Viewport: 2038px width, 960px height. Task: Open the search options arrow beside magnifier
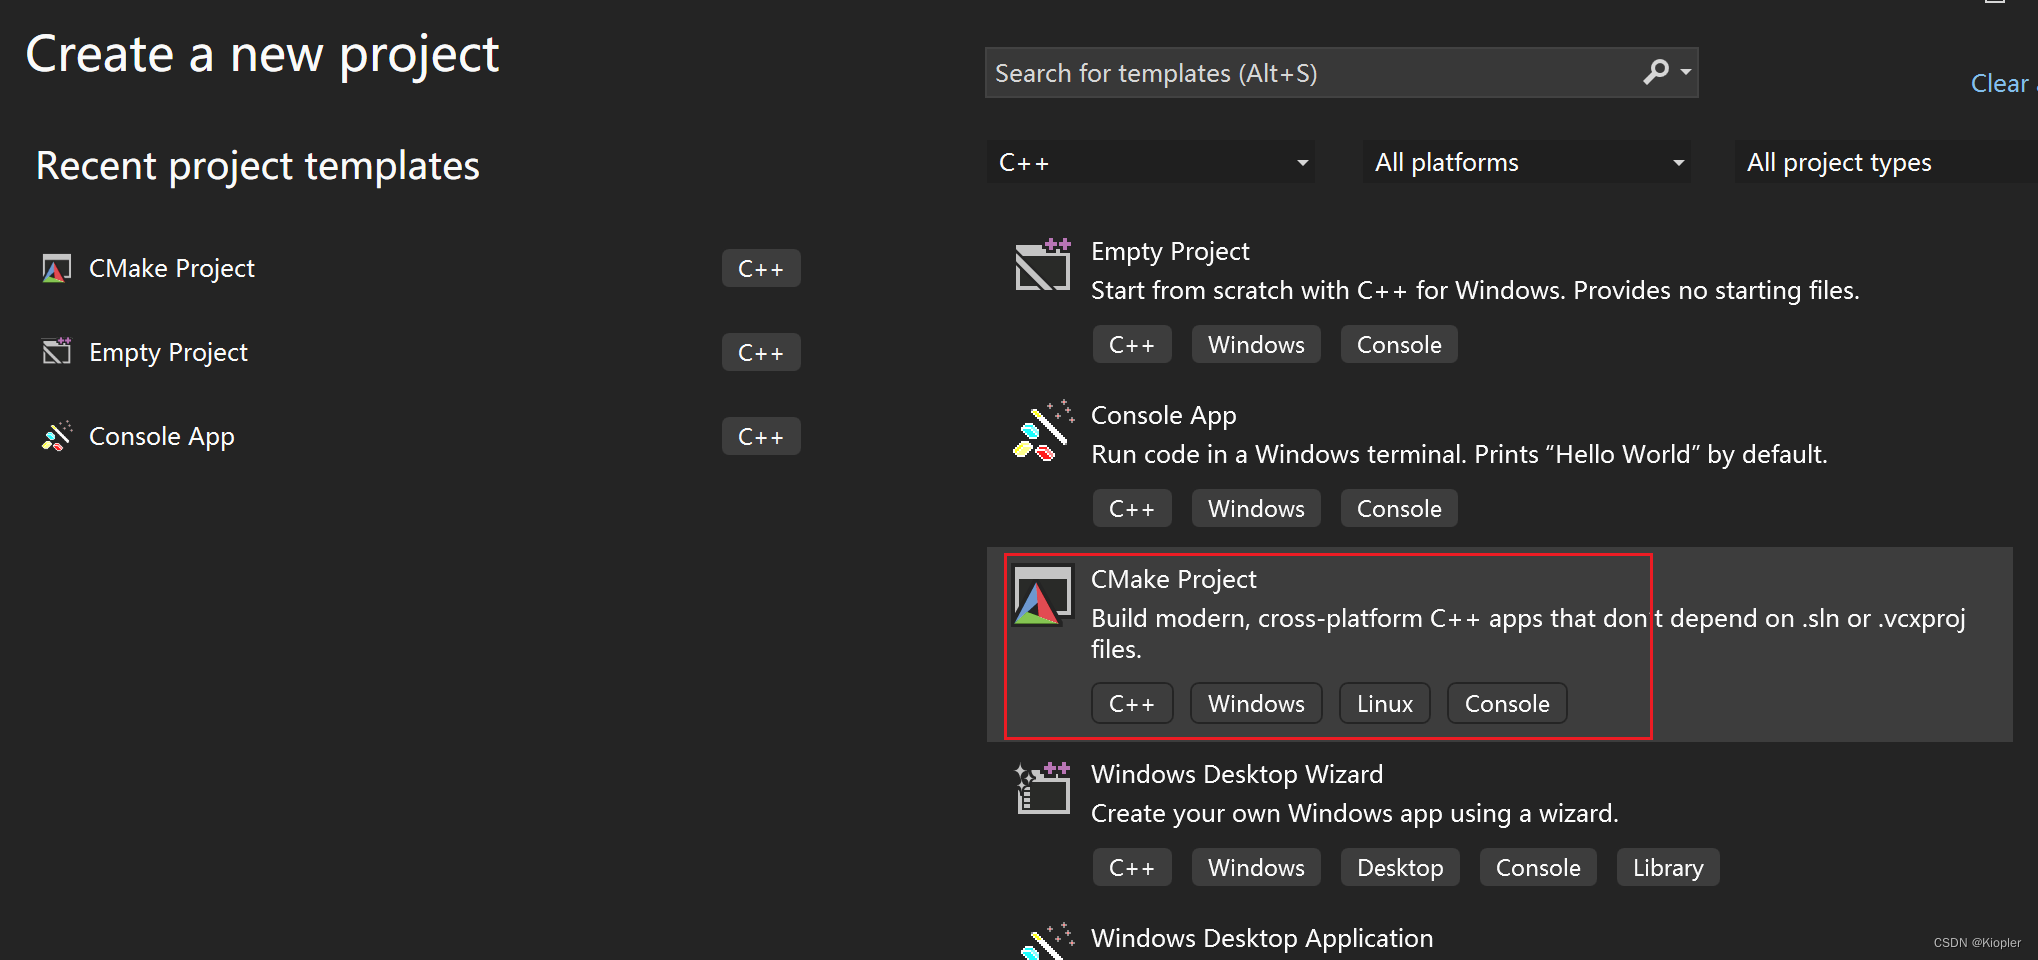point(1686,72)
